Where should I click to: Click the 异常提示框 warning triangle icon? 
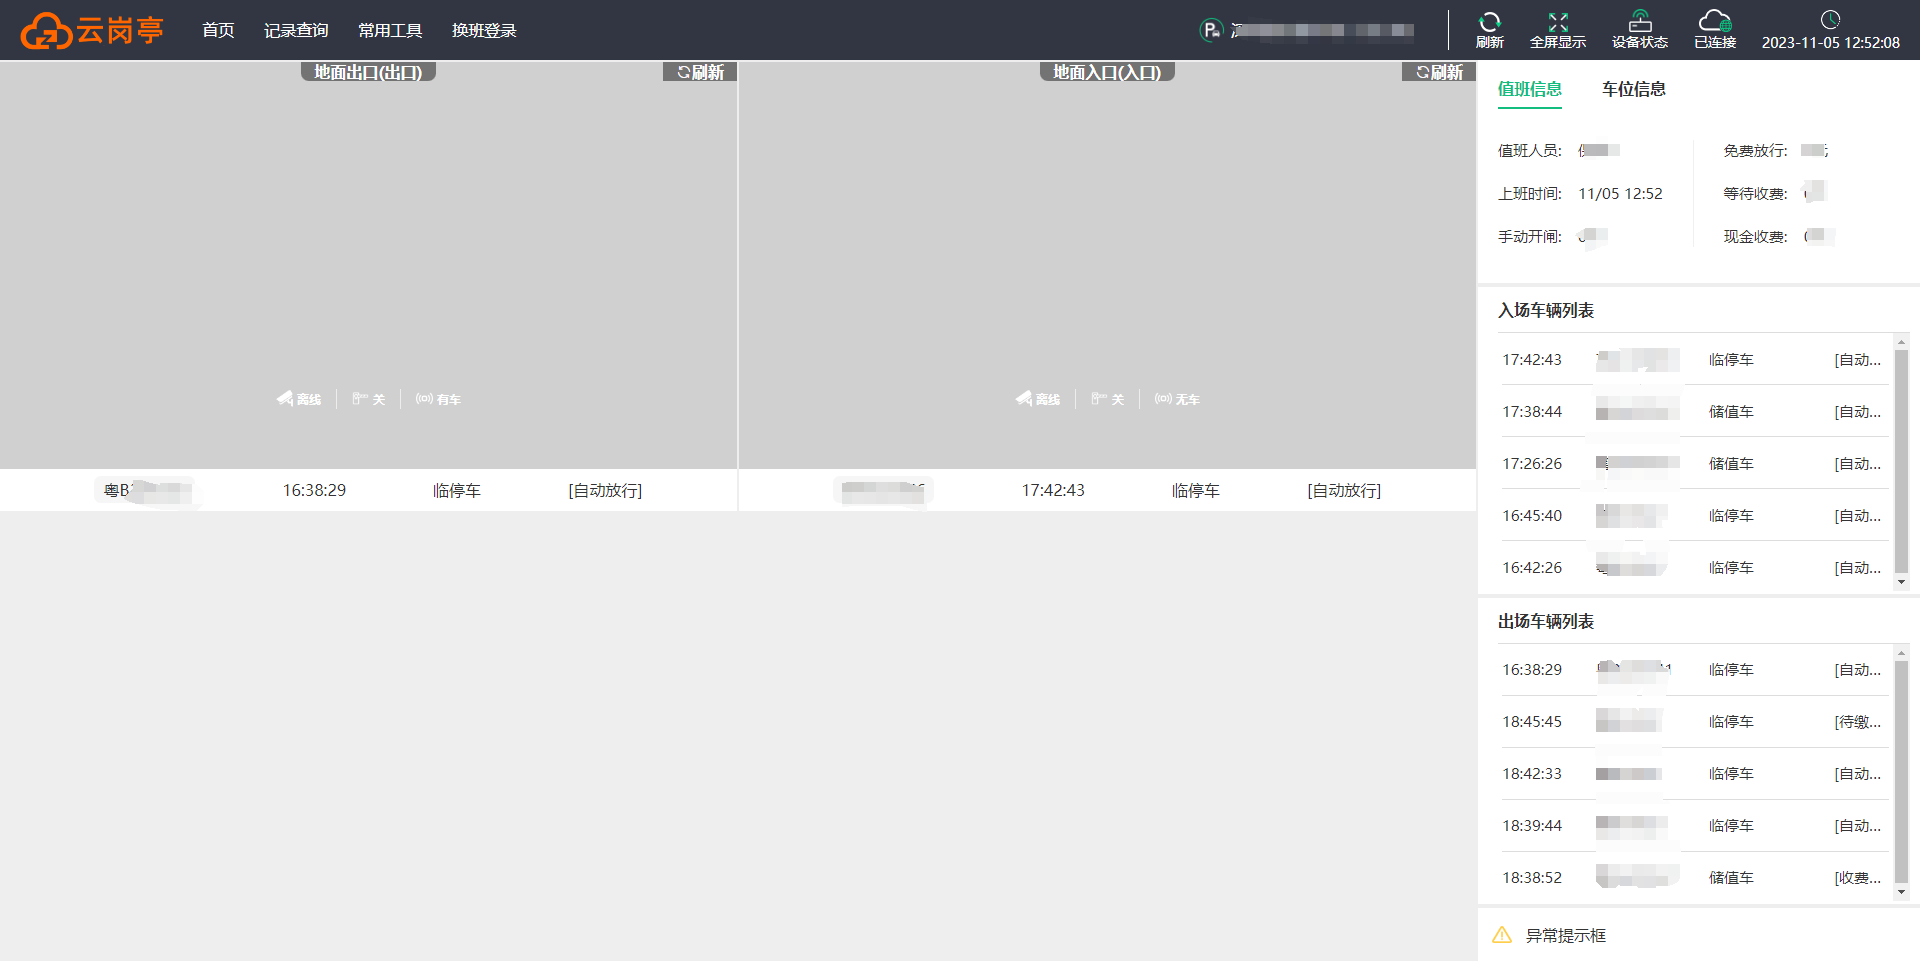[1502, 935]
